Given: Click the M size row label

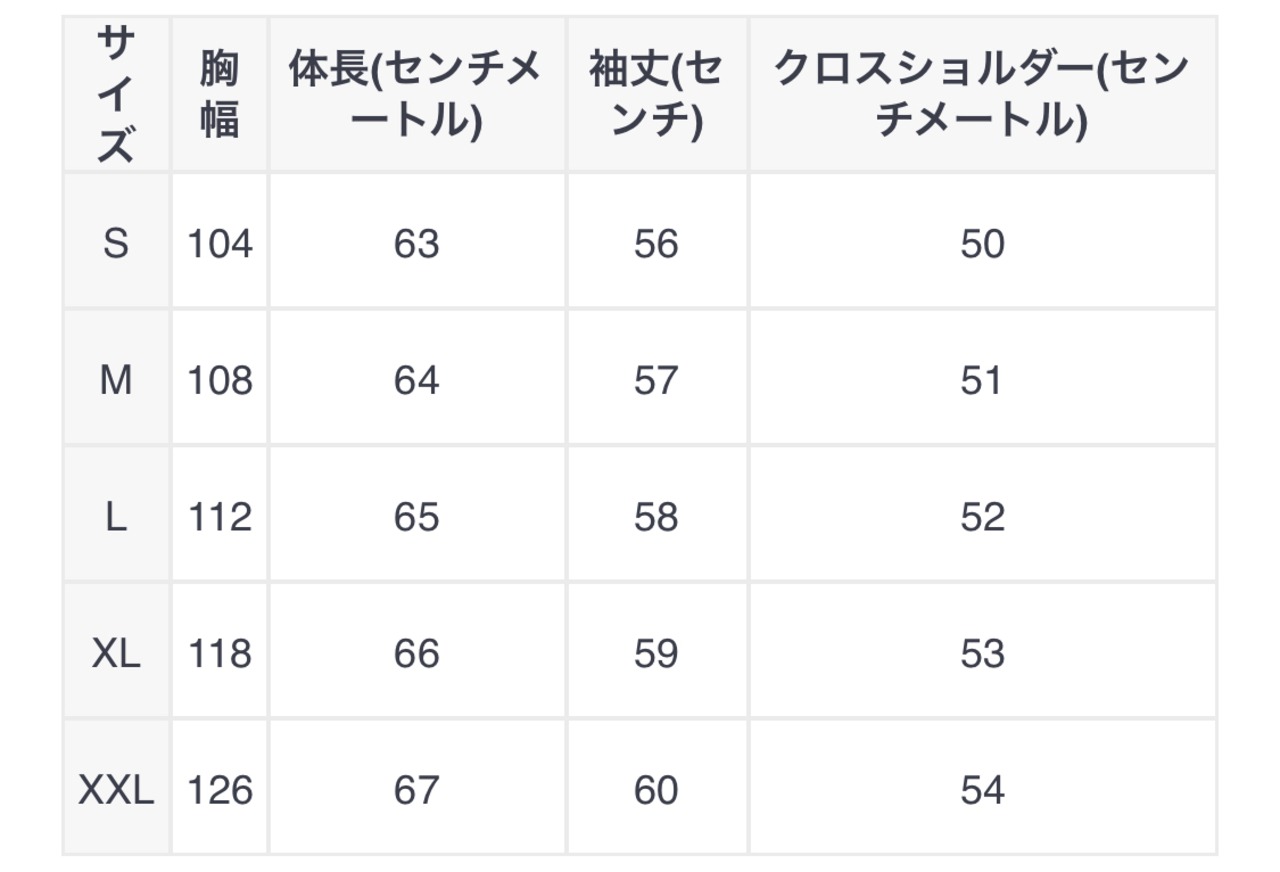Looking at the screenshot, I should 116,380.
